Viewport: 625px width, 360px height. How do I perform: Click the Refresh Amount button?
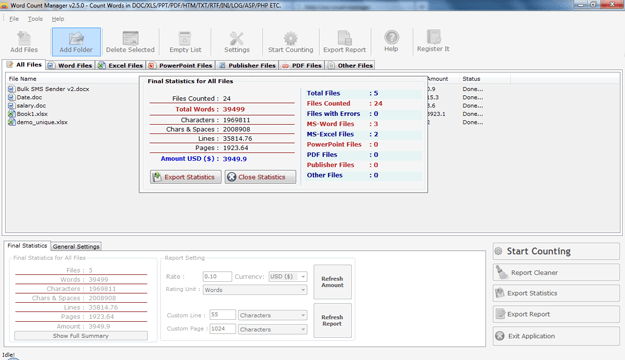[332, 282]
